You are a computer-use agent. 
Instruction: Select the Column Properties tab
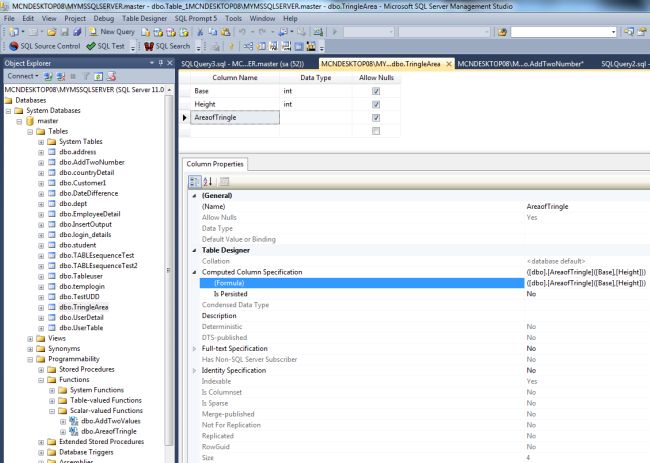pyautogui.click(x=215, y=164)
